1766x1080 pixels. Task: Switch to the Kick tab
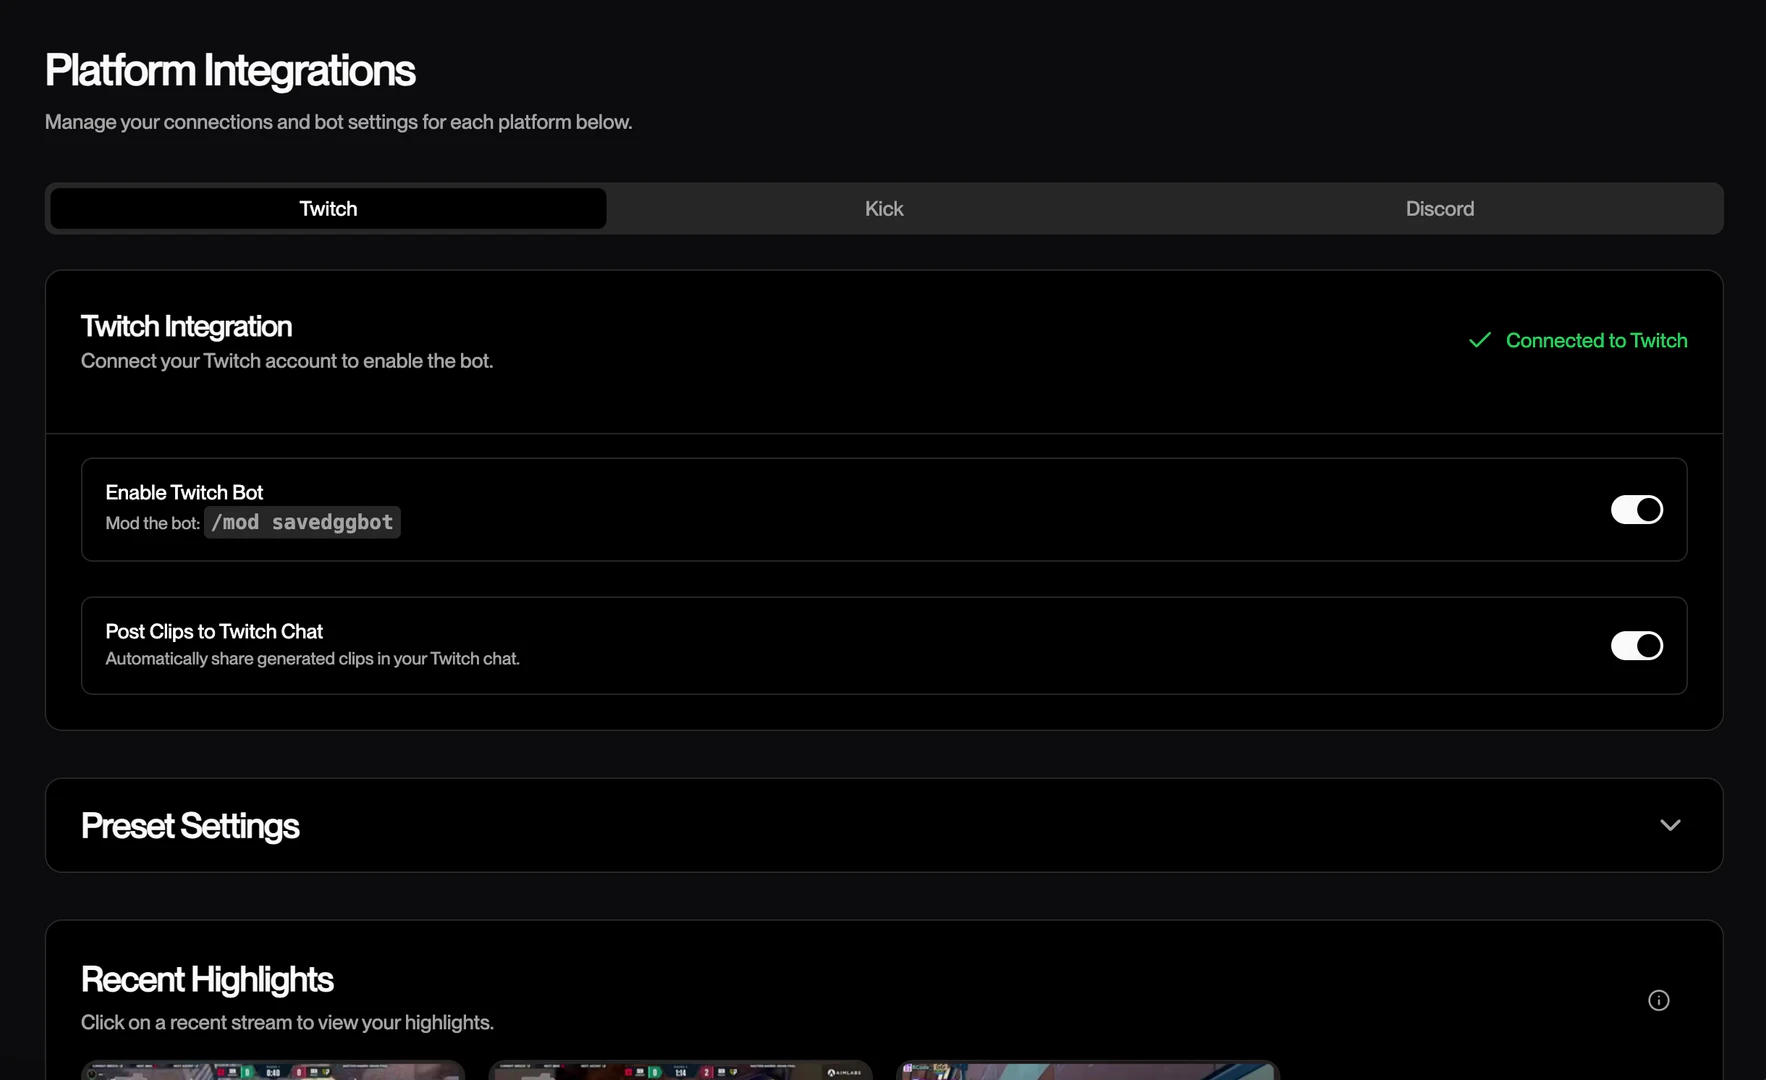[x=883, y=209]
